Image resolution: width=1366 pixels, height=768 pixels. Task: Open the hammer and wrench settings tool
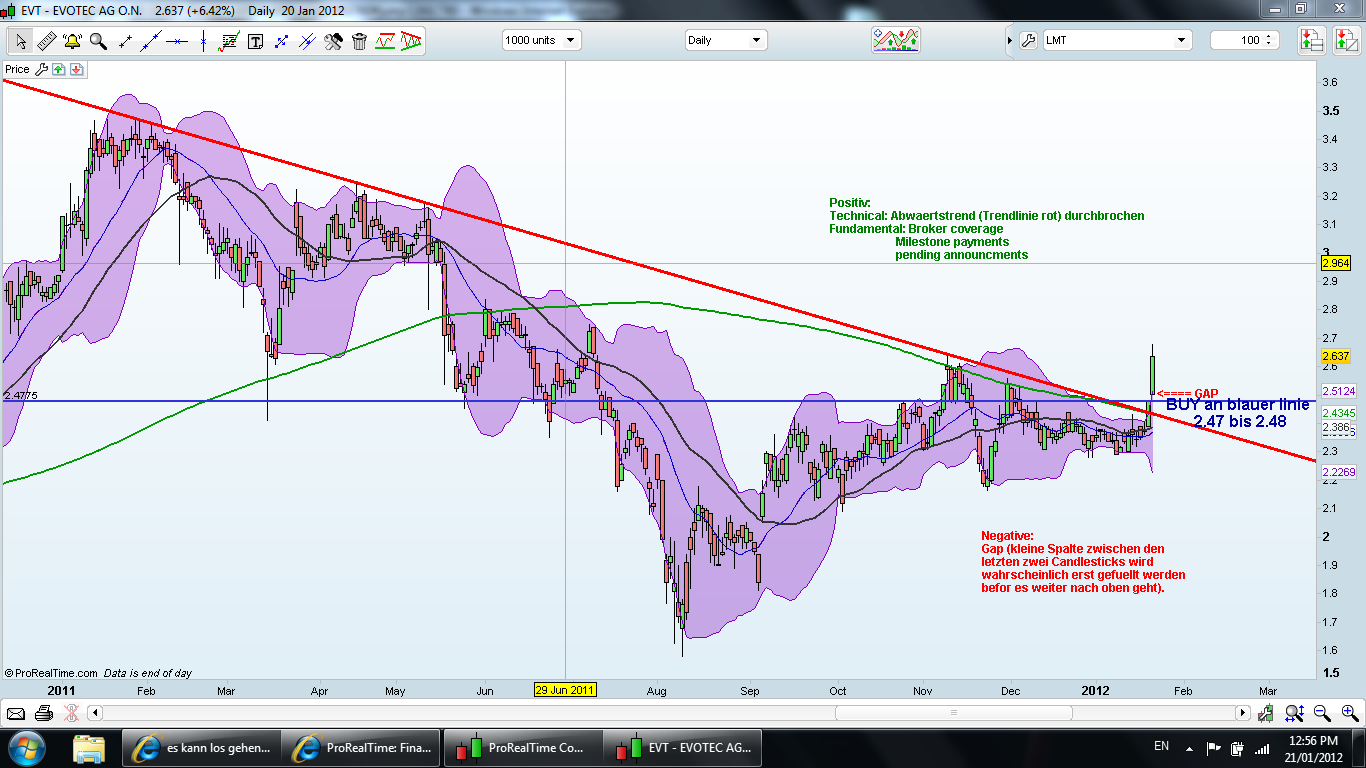tap(333, 41)
